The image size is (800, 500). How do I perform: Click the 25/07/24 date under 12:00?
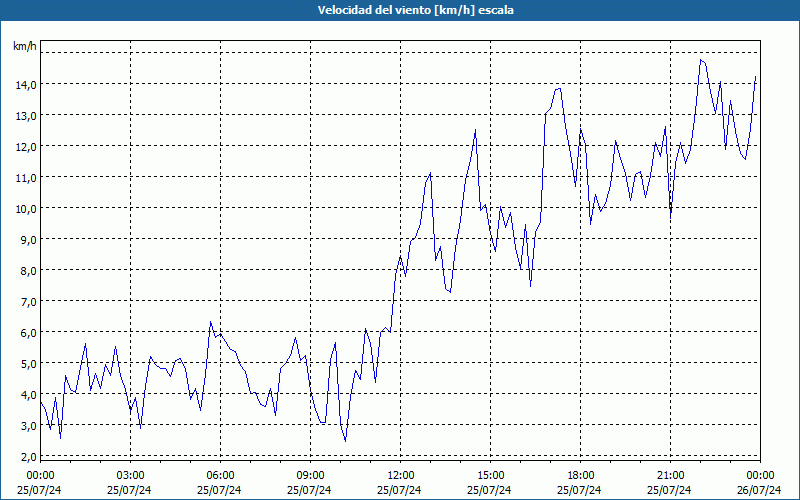[399, 490]
